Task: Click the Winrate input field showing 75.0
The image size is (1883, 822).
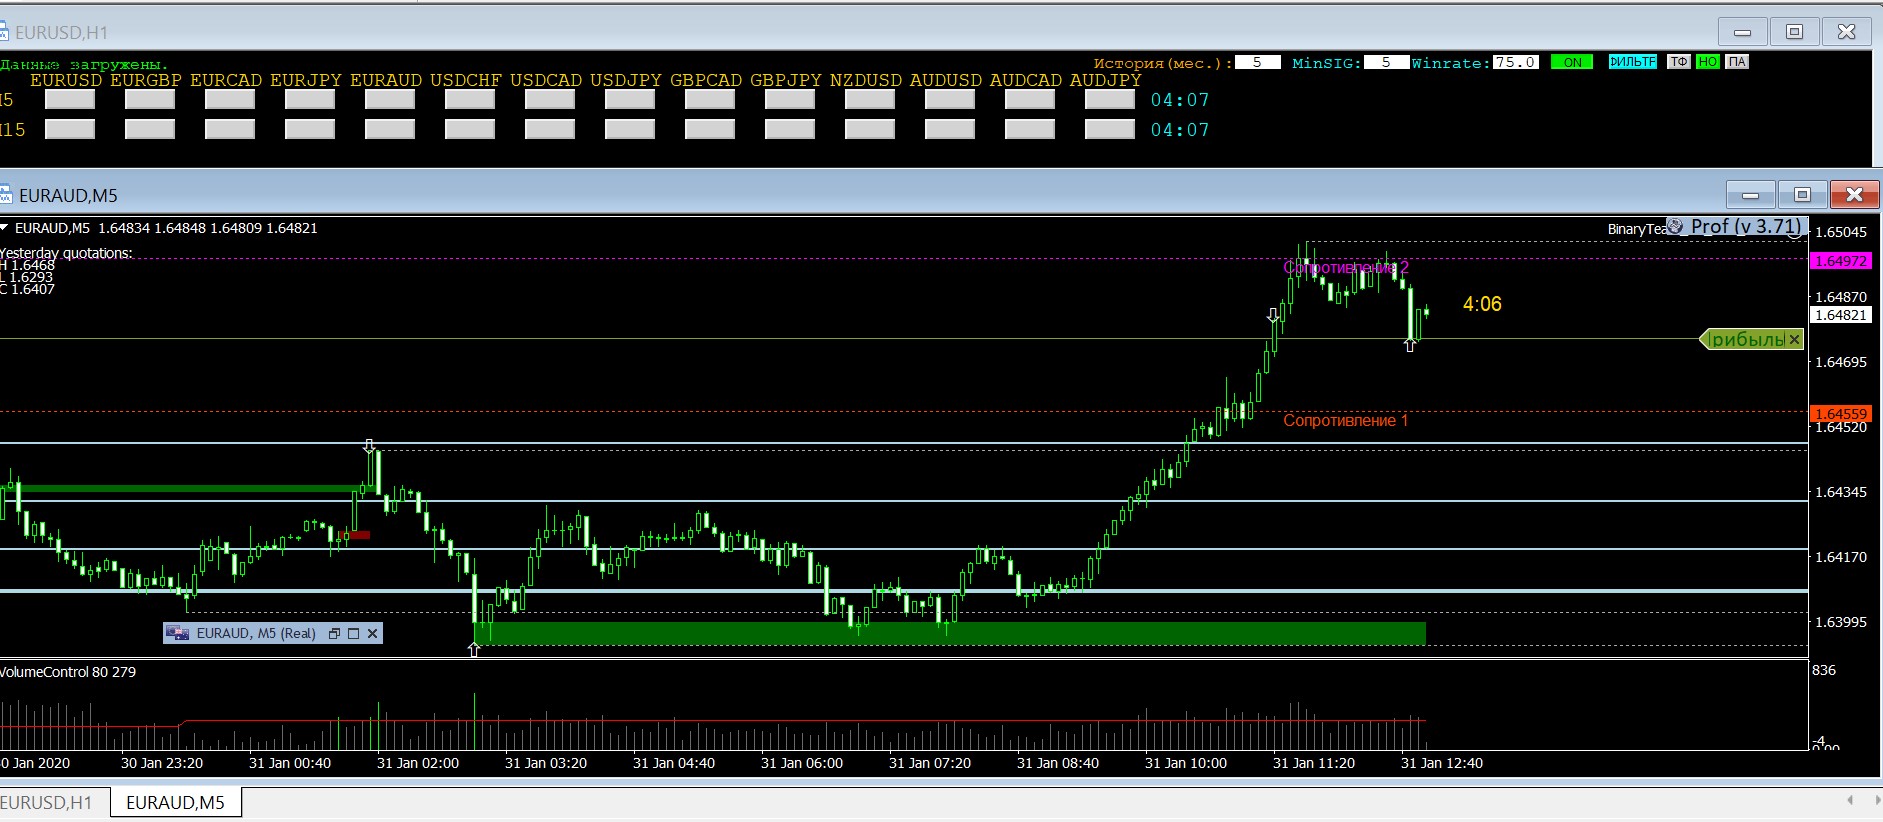Action: [x=1514, y=62]
